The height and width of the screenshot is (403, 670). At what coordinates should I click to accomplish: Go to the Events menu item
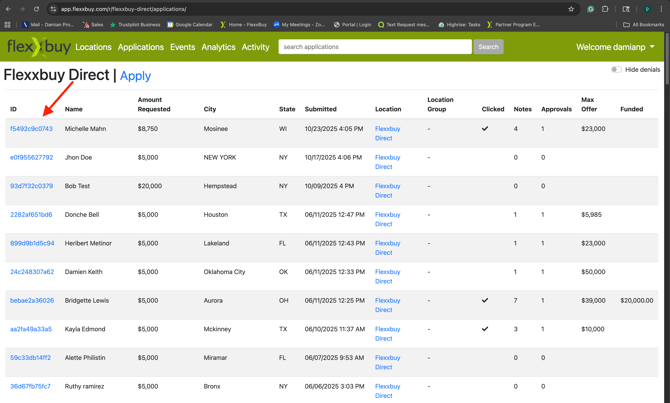(182, 47)
